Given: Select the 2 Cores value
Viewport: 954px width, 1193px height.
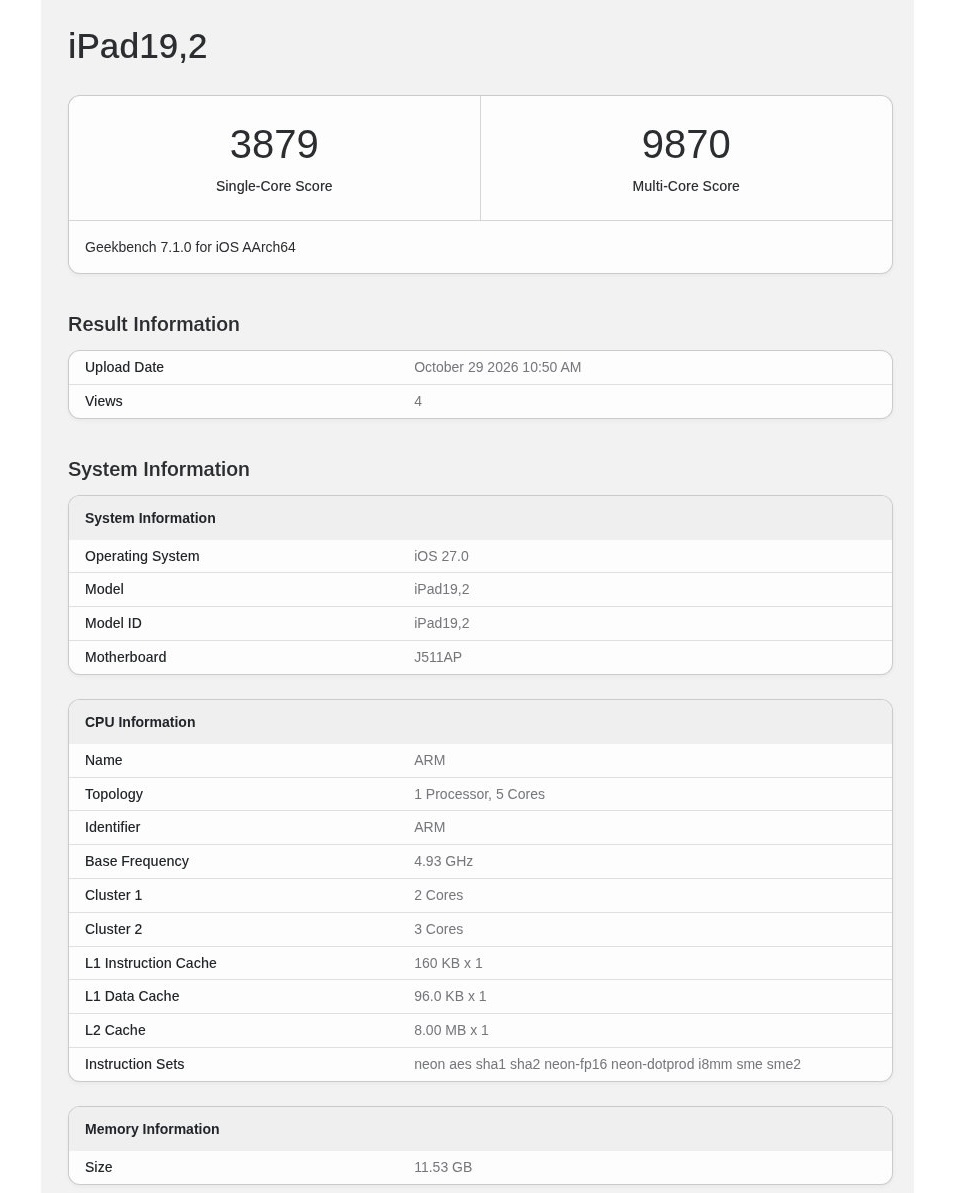Looking at the screenshot, I should [x=438, y=896].
